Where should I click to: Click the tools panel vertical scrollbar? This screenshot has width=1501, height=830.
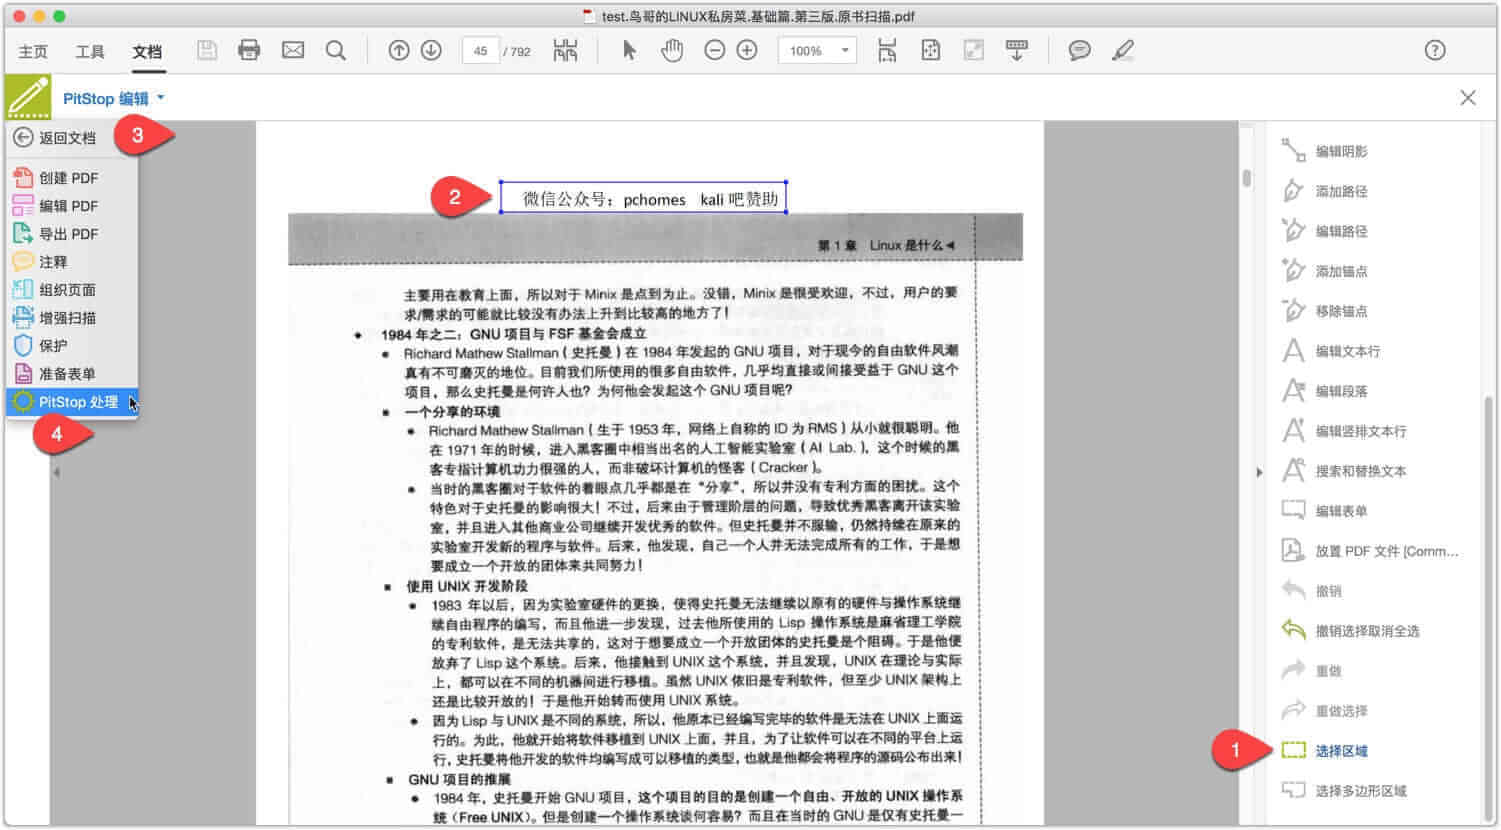(x=1489, y=610)
